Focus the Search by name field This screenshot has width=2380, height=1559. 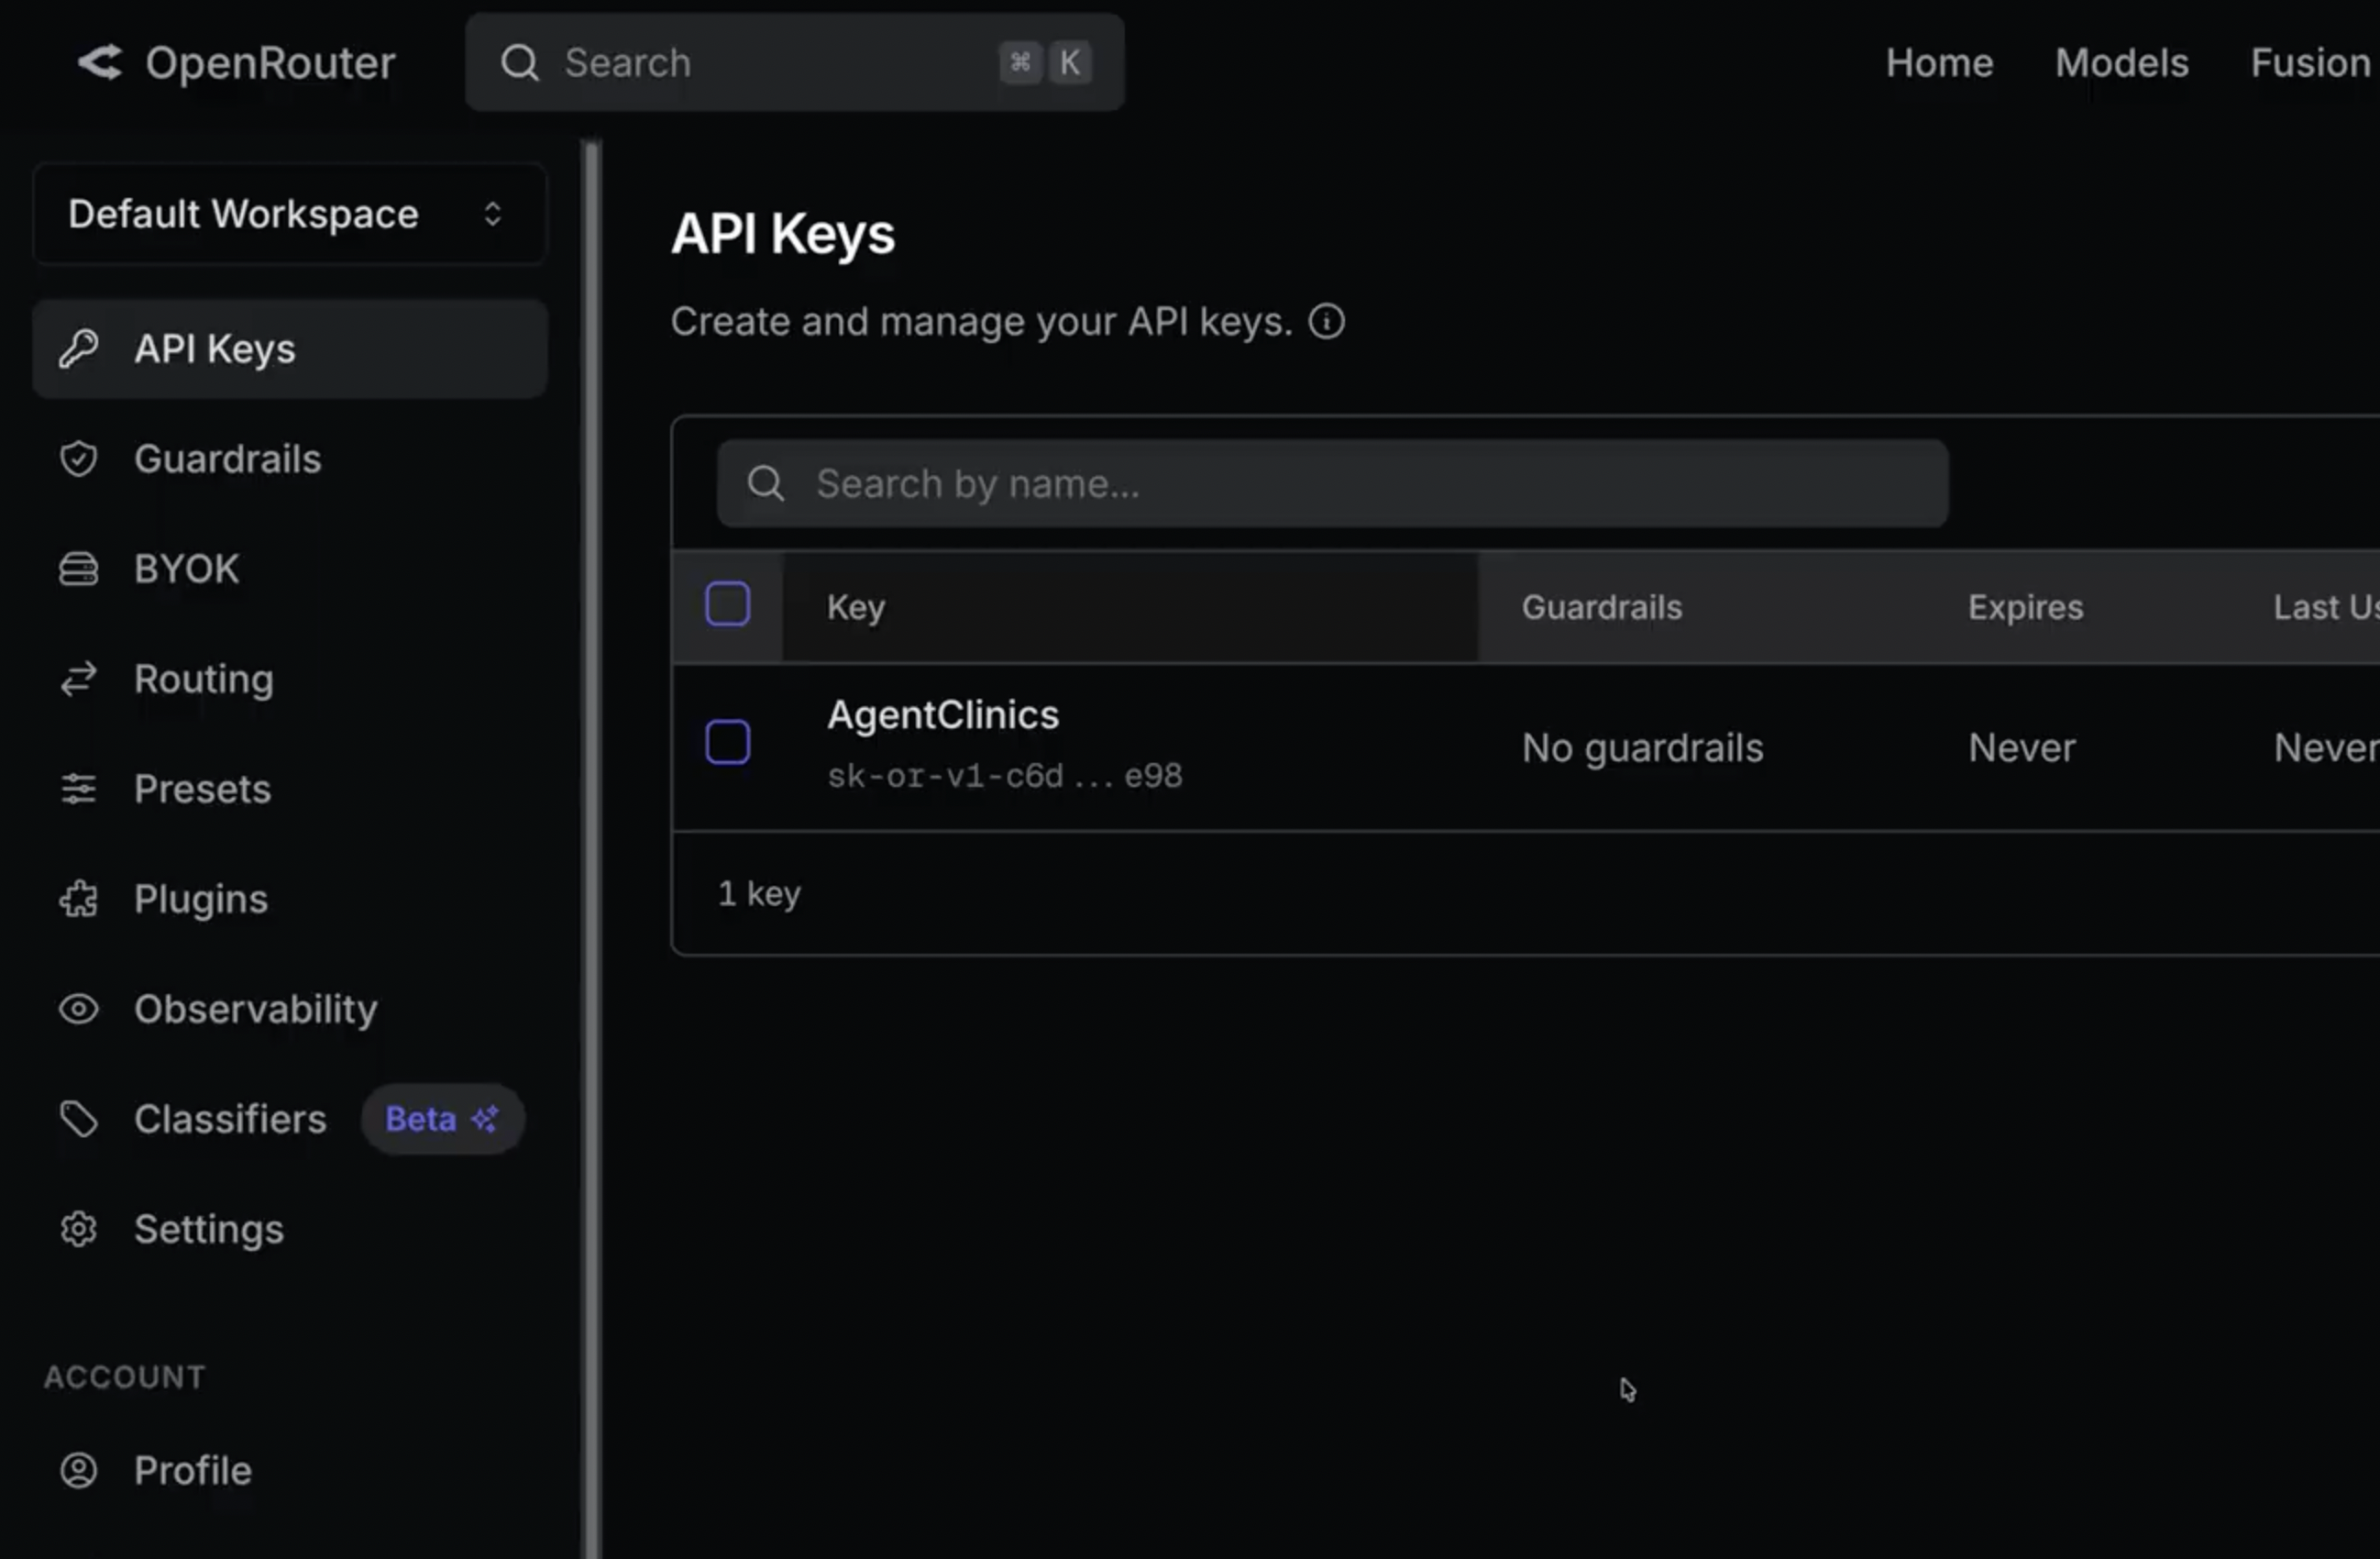(x=1332, y=484)
